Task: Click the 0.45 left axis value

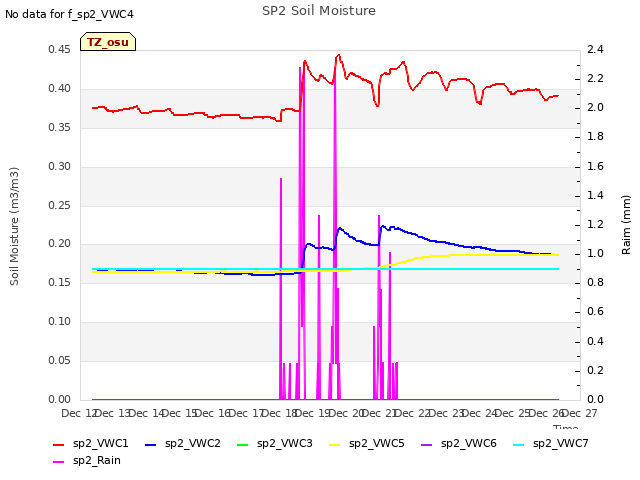Action: point(59,49)
